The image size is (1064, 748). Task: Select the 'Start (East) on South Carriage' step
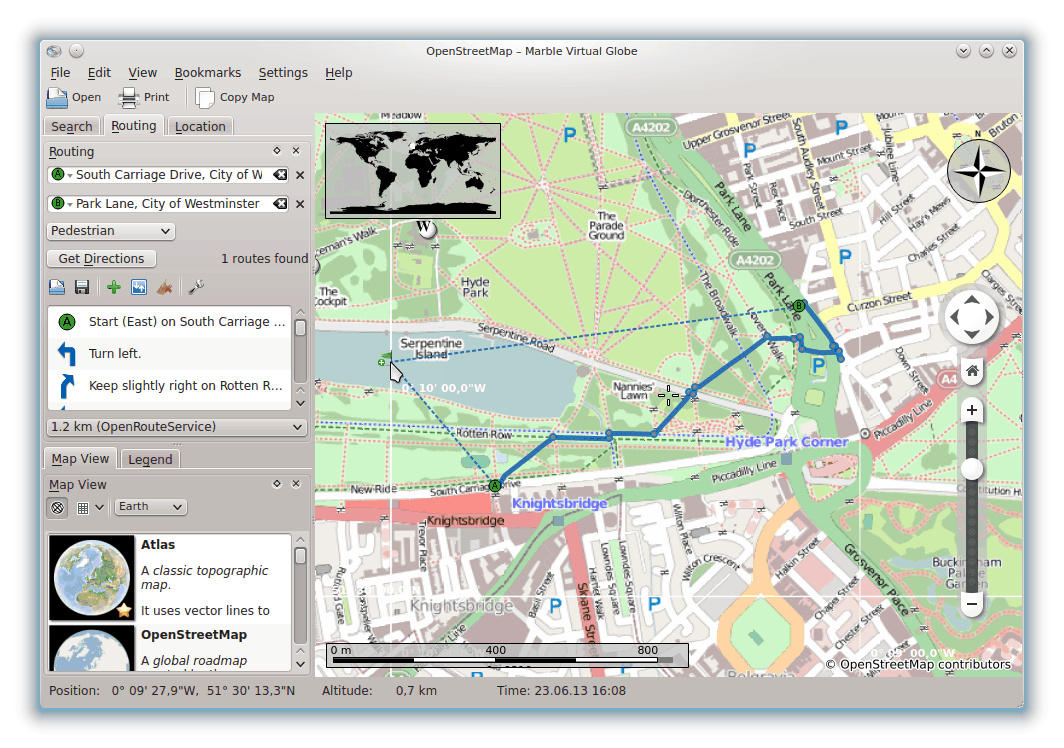click(170, 322)
